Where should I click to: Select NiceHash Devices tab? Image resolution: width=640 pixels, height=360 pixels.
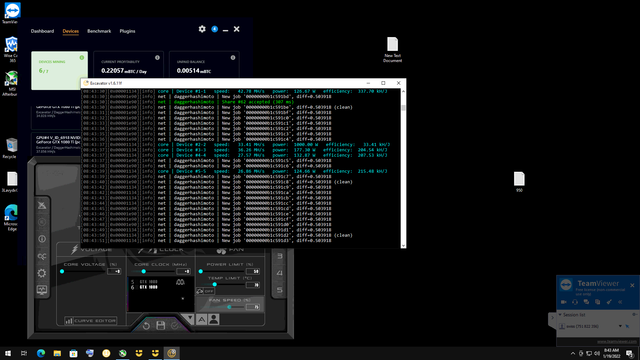point(71,31)
